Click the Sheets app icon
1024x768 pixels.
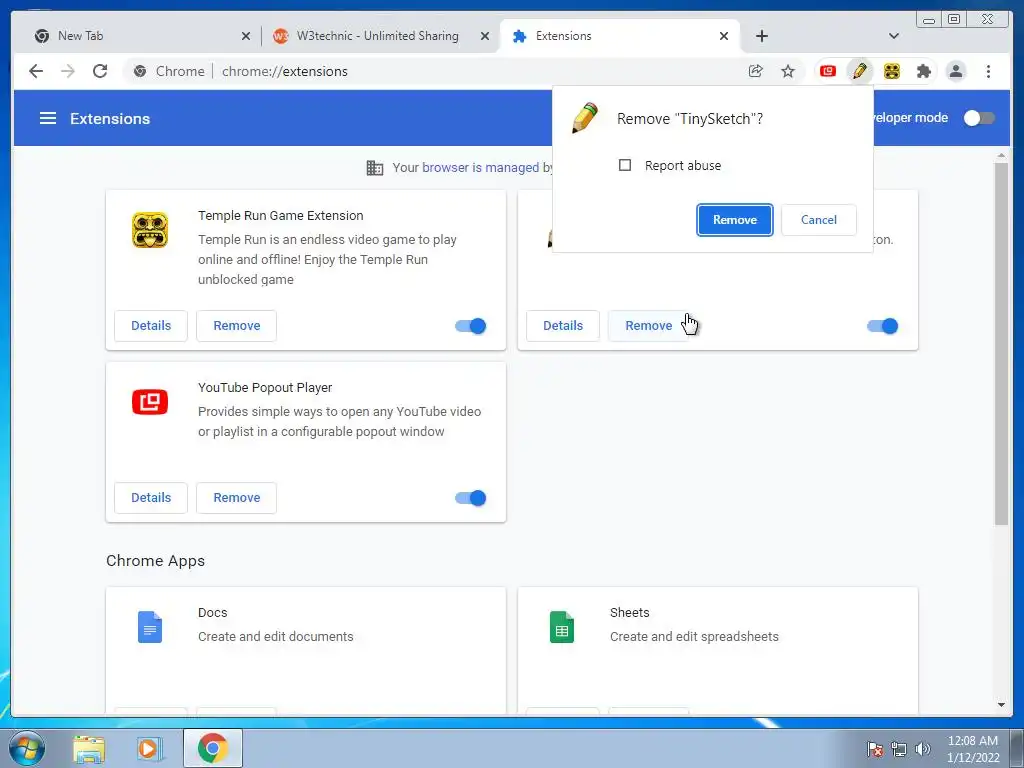pyautogui.click(x=562, y=627)
